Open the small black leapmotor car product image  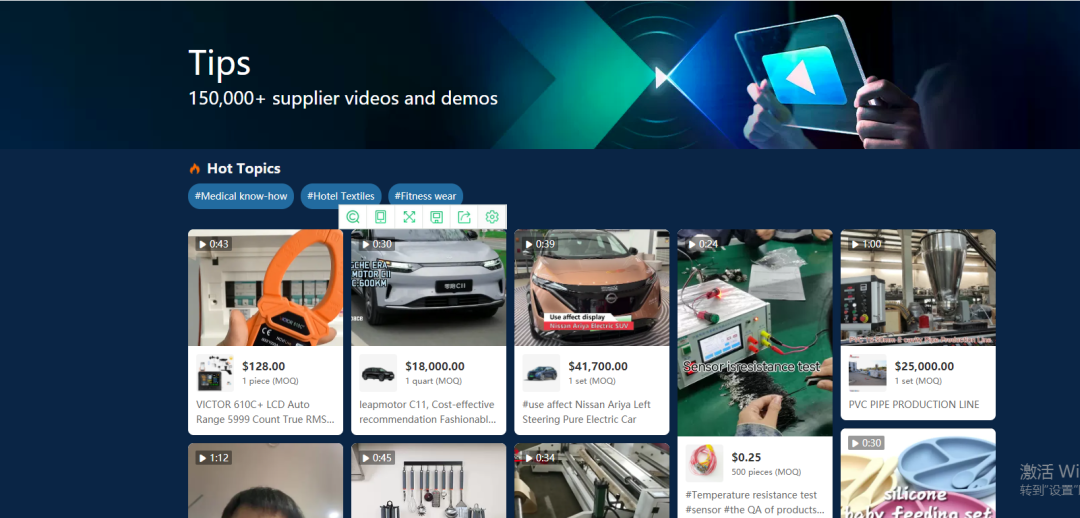coord(378,373)
